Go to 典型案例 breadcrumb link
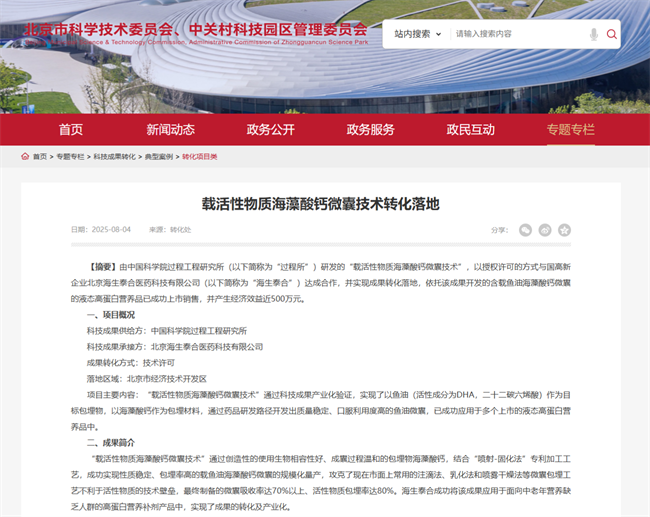This screenshot has height=517, width=650. pyautogui.click(x=159, y=157)
